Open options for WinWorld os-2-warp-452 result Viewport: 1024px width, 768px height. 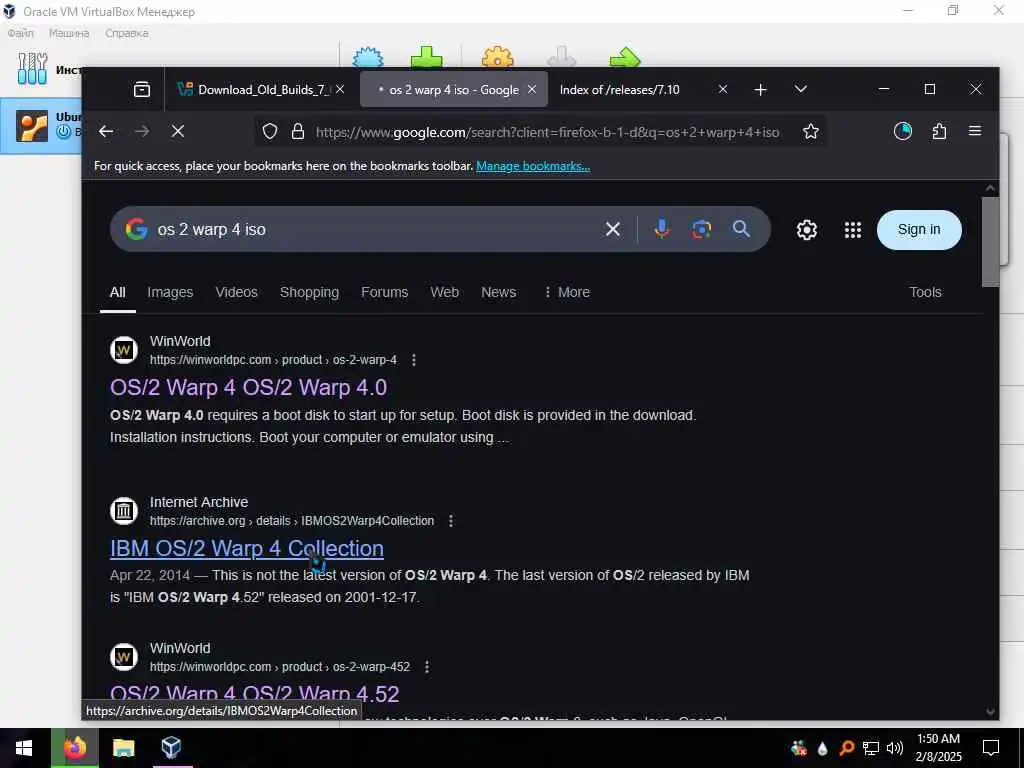pyautogui.click(x=426, y=667)
